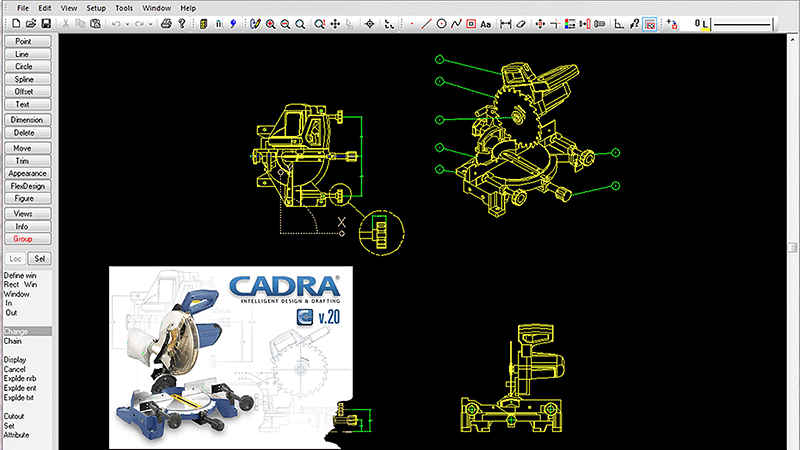Image resolution: width=800 pixels, height=450 pixels.
Task: Expand the Redo history dropdown arrow
Action: 149,22
